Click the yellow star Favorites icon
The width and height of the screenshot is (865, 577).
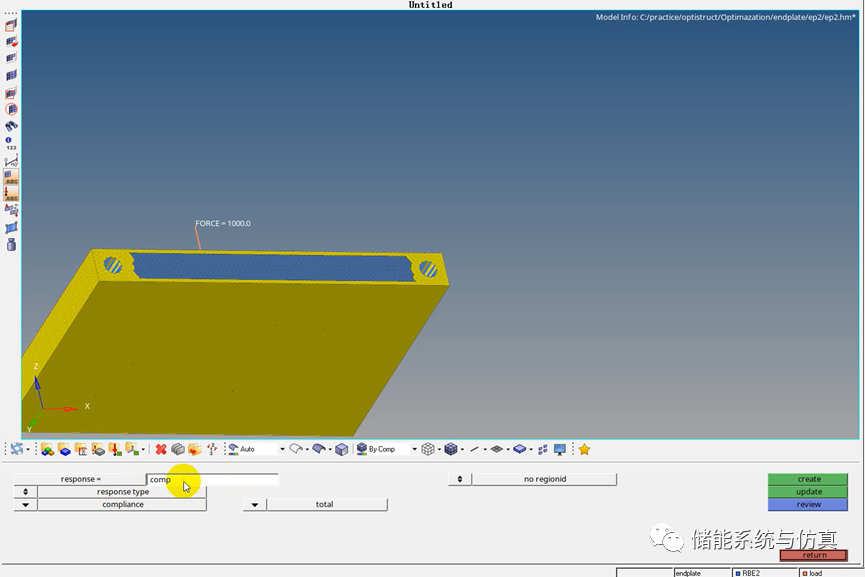584,450
